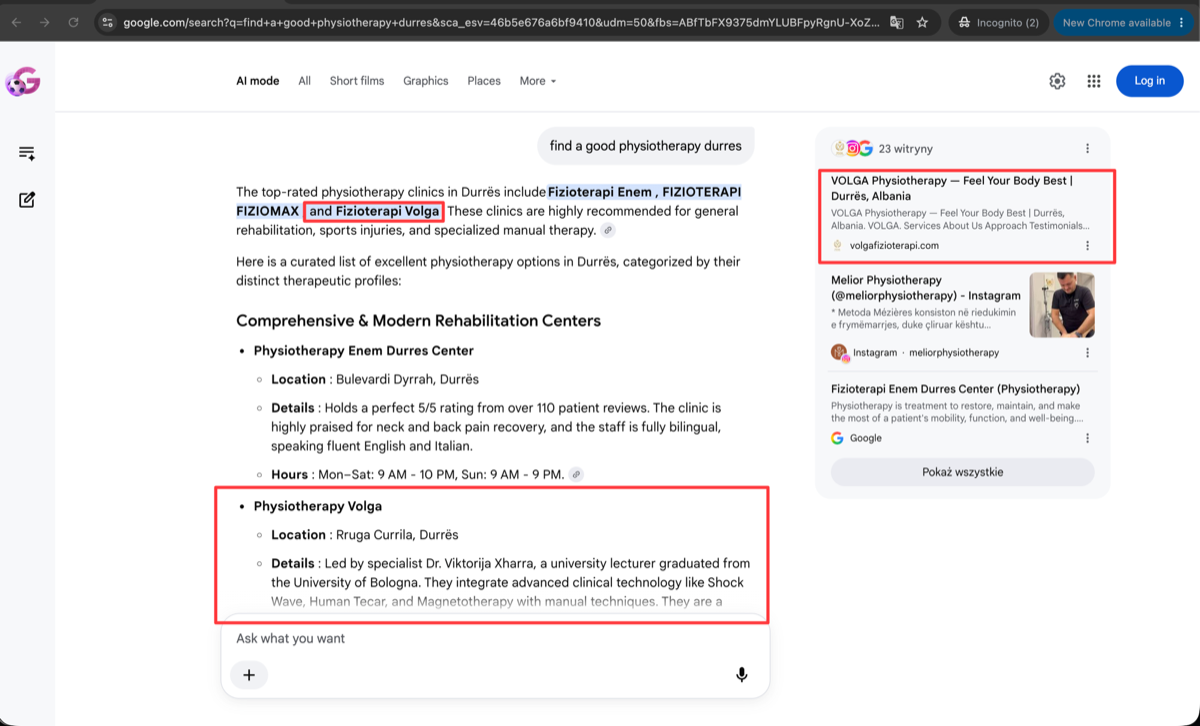
Task: Open options menu for volgafizioterapi.com result
Action: point(1088,245)
